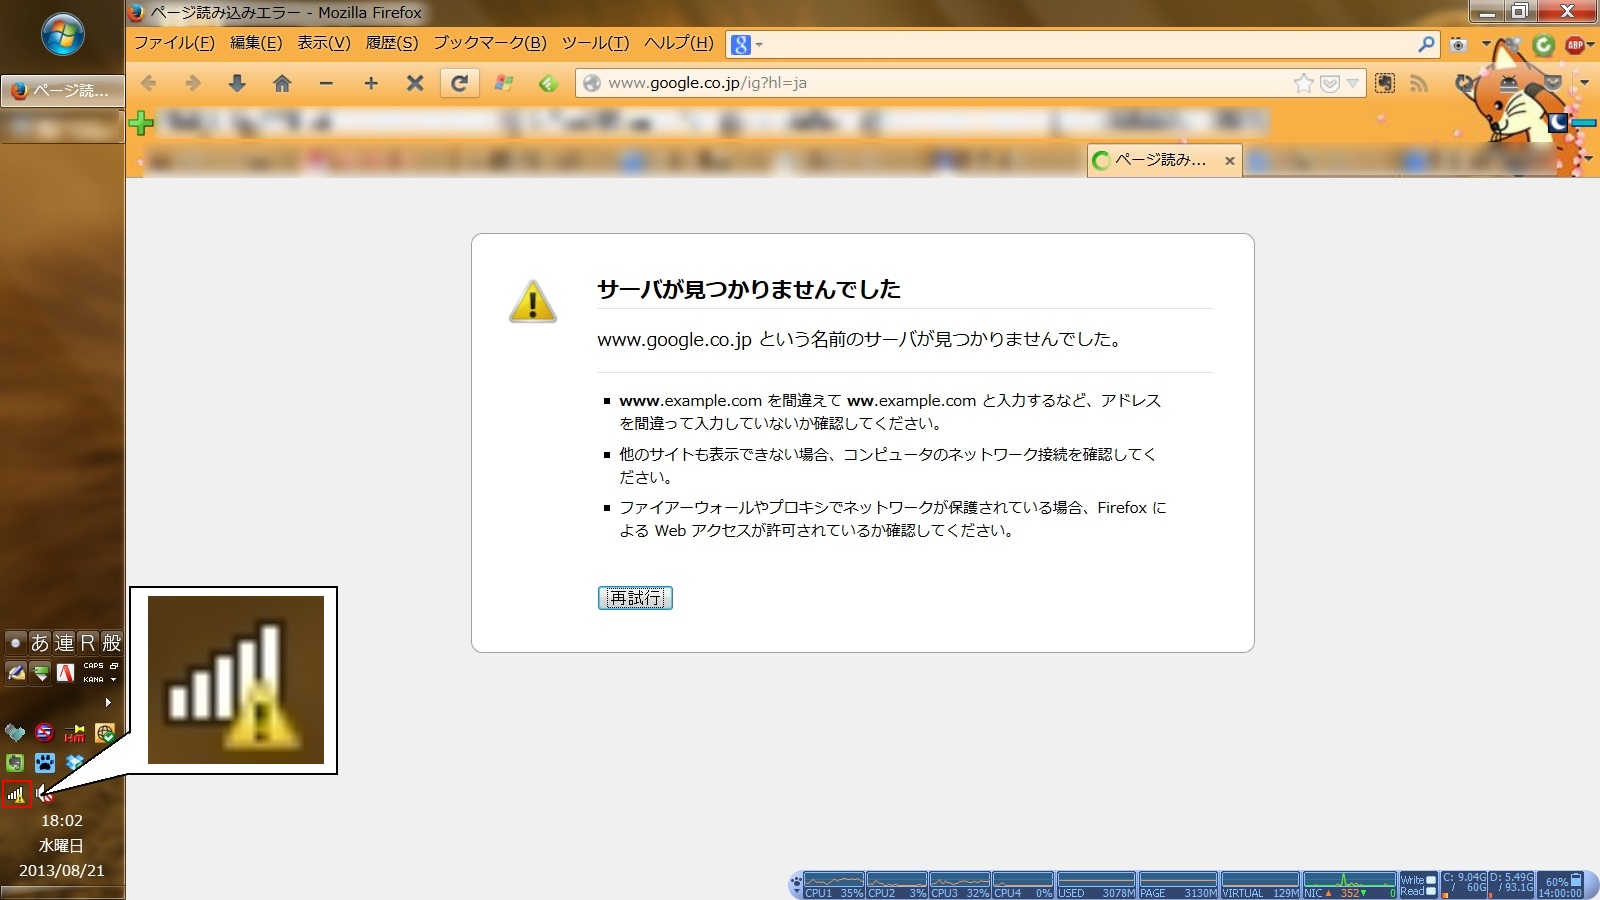
Task: Open the Dropbox tray icon
Action: click(x=75, y=763)
